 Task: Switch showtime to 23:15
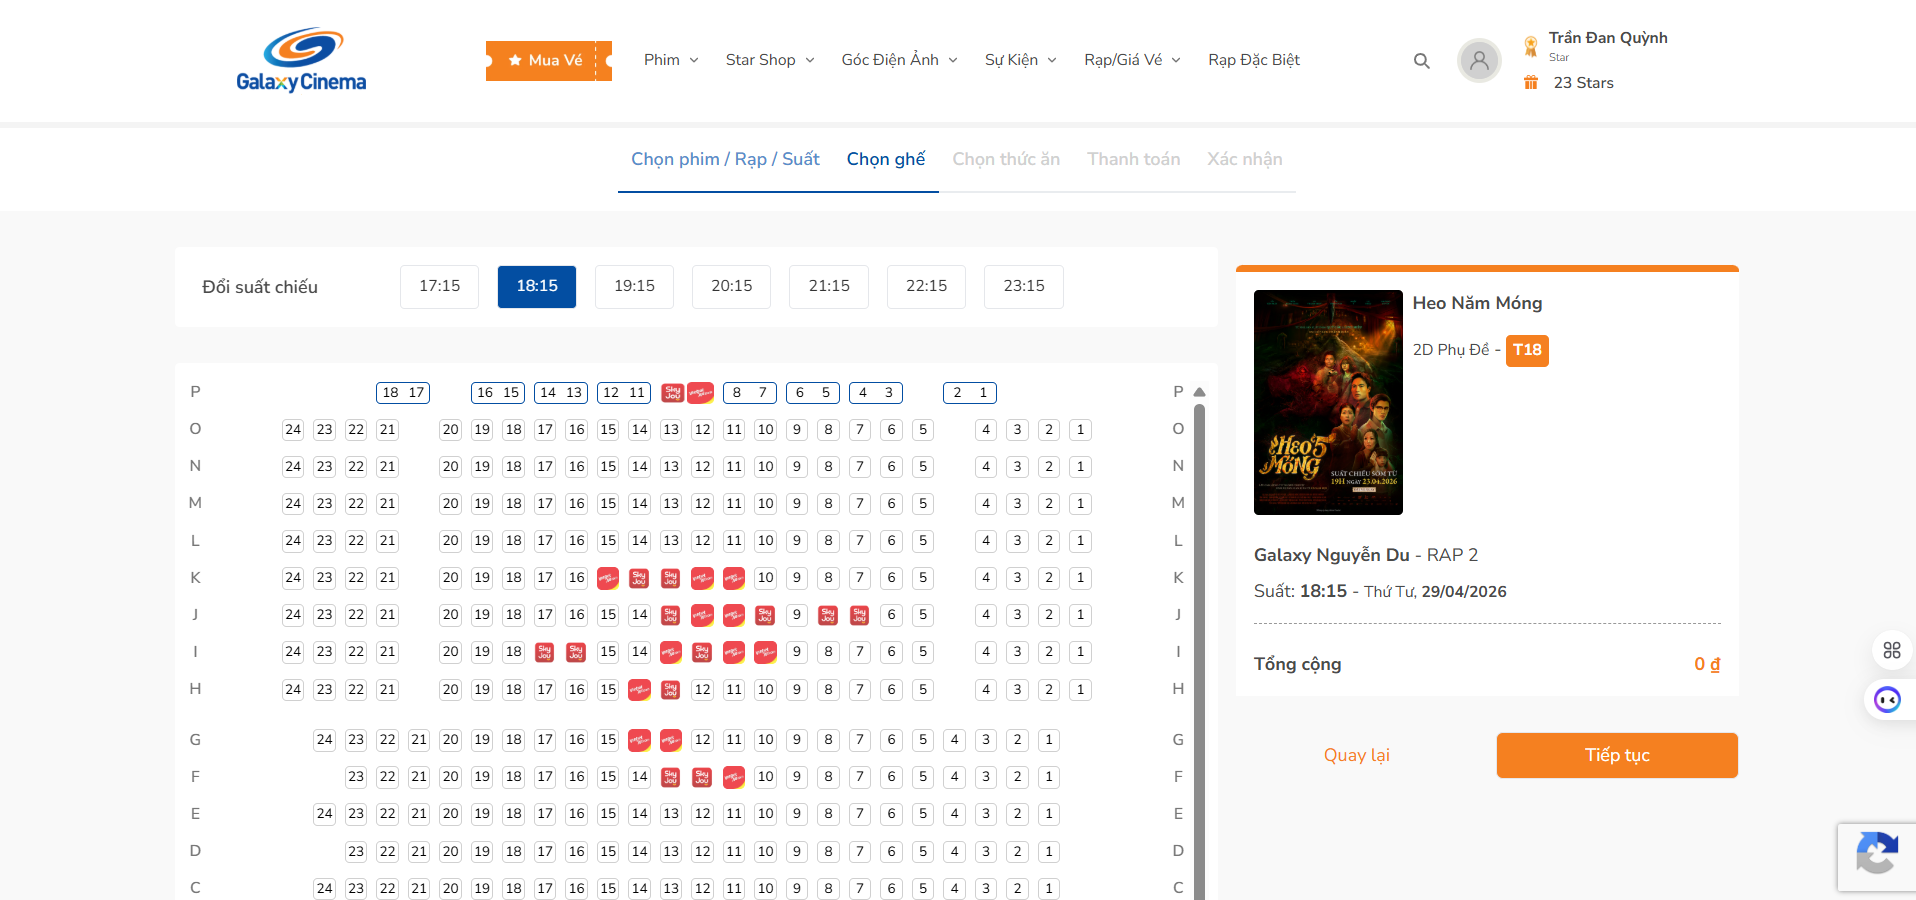click(x=1024, y=287)
